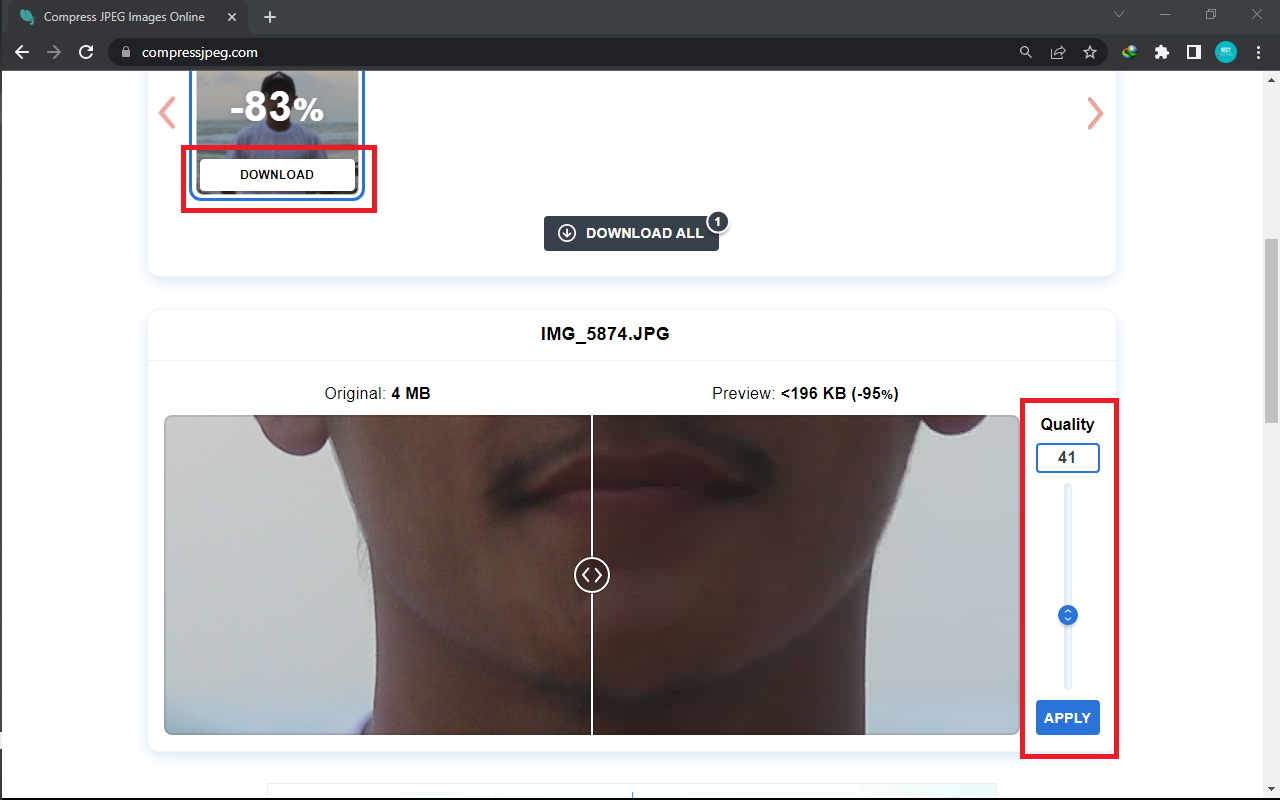Click the circled down-arrow icon in Download All
This screenshot has height=800, width=1280.
coord(567,233)
